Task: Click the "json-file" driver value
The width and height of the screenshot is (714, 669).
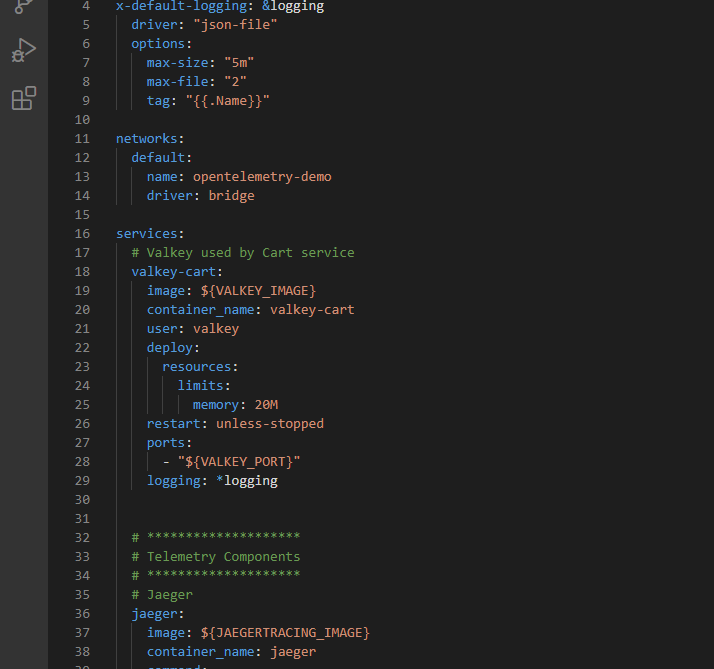Action: (x=235, y=24)
